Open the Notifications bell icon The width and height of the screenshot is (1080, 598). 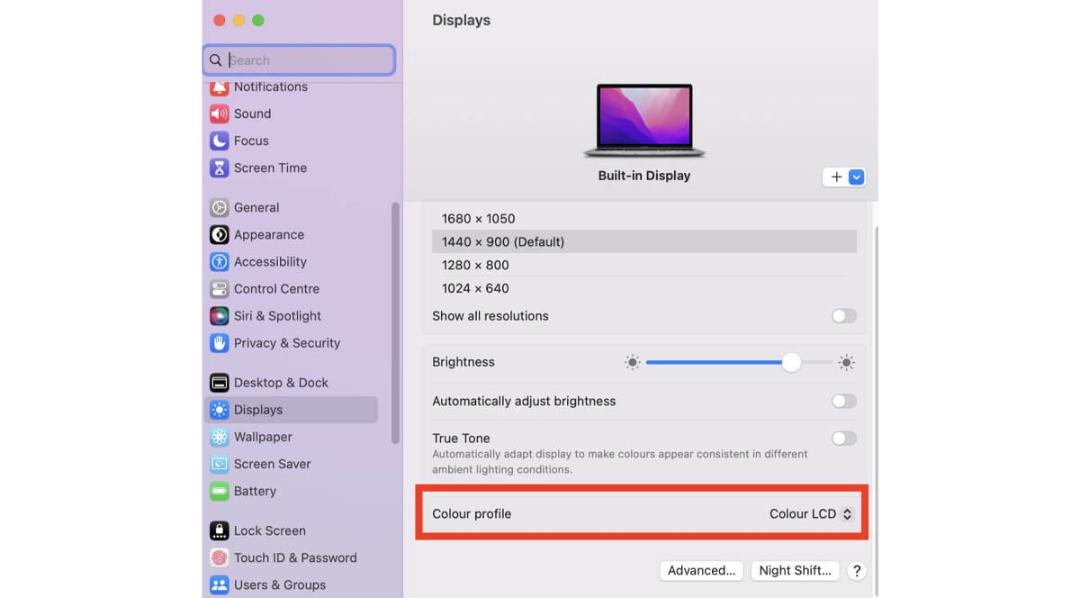pos(219,87)
